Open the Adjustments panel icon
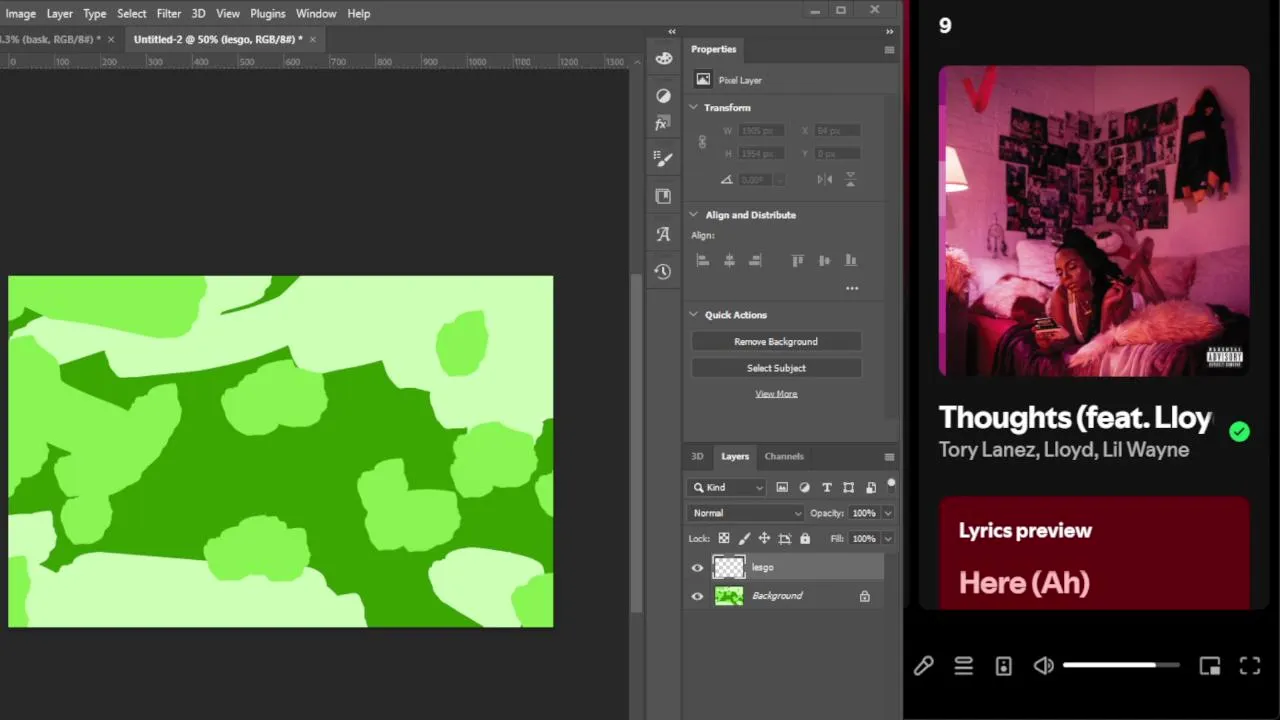 tap(663, 96)
